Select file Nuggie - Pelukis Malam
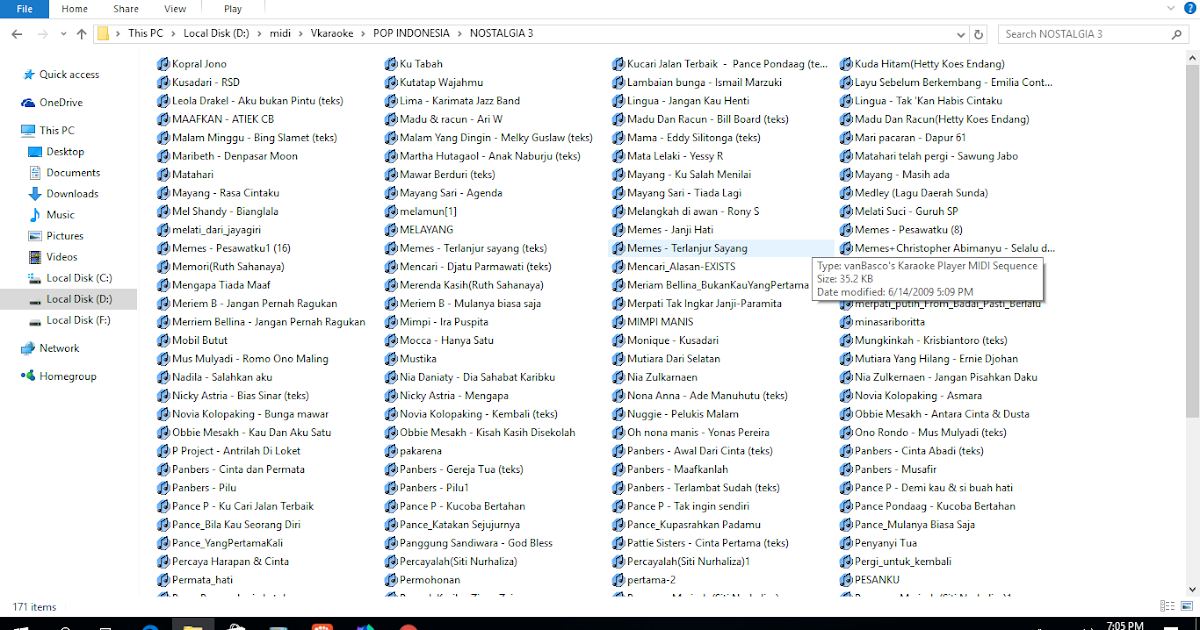The width and height of the screenshot is (1200, 630). pos(683,414)
